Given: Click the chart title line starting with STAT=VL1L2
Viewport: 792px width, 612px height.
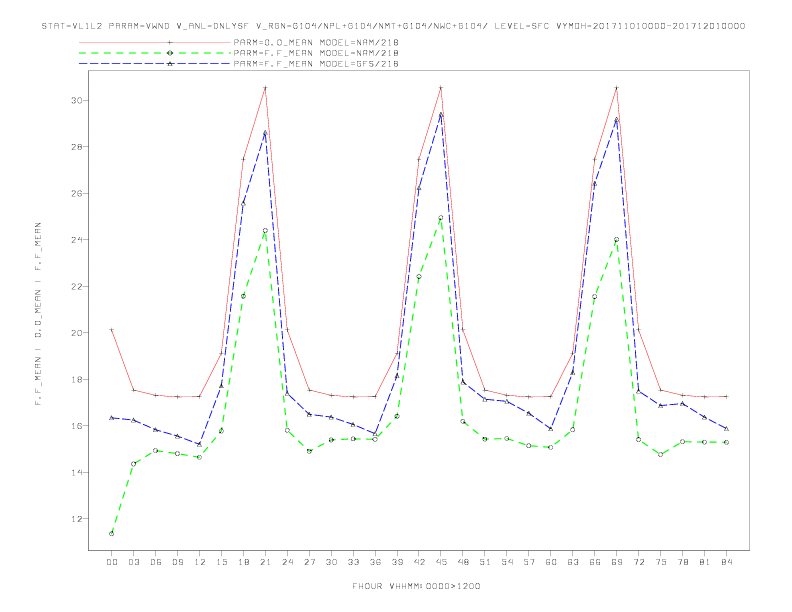Looking at the screenshot, I should pyautogui.click(x=393, y=26).
